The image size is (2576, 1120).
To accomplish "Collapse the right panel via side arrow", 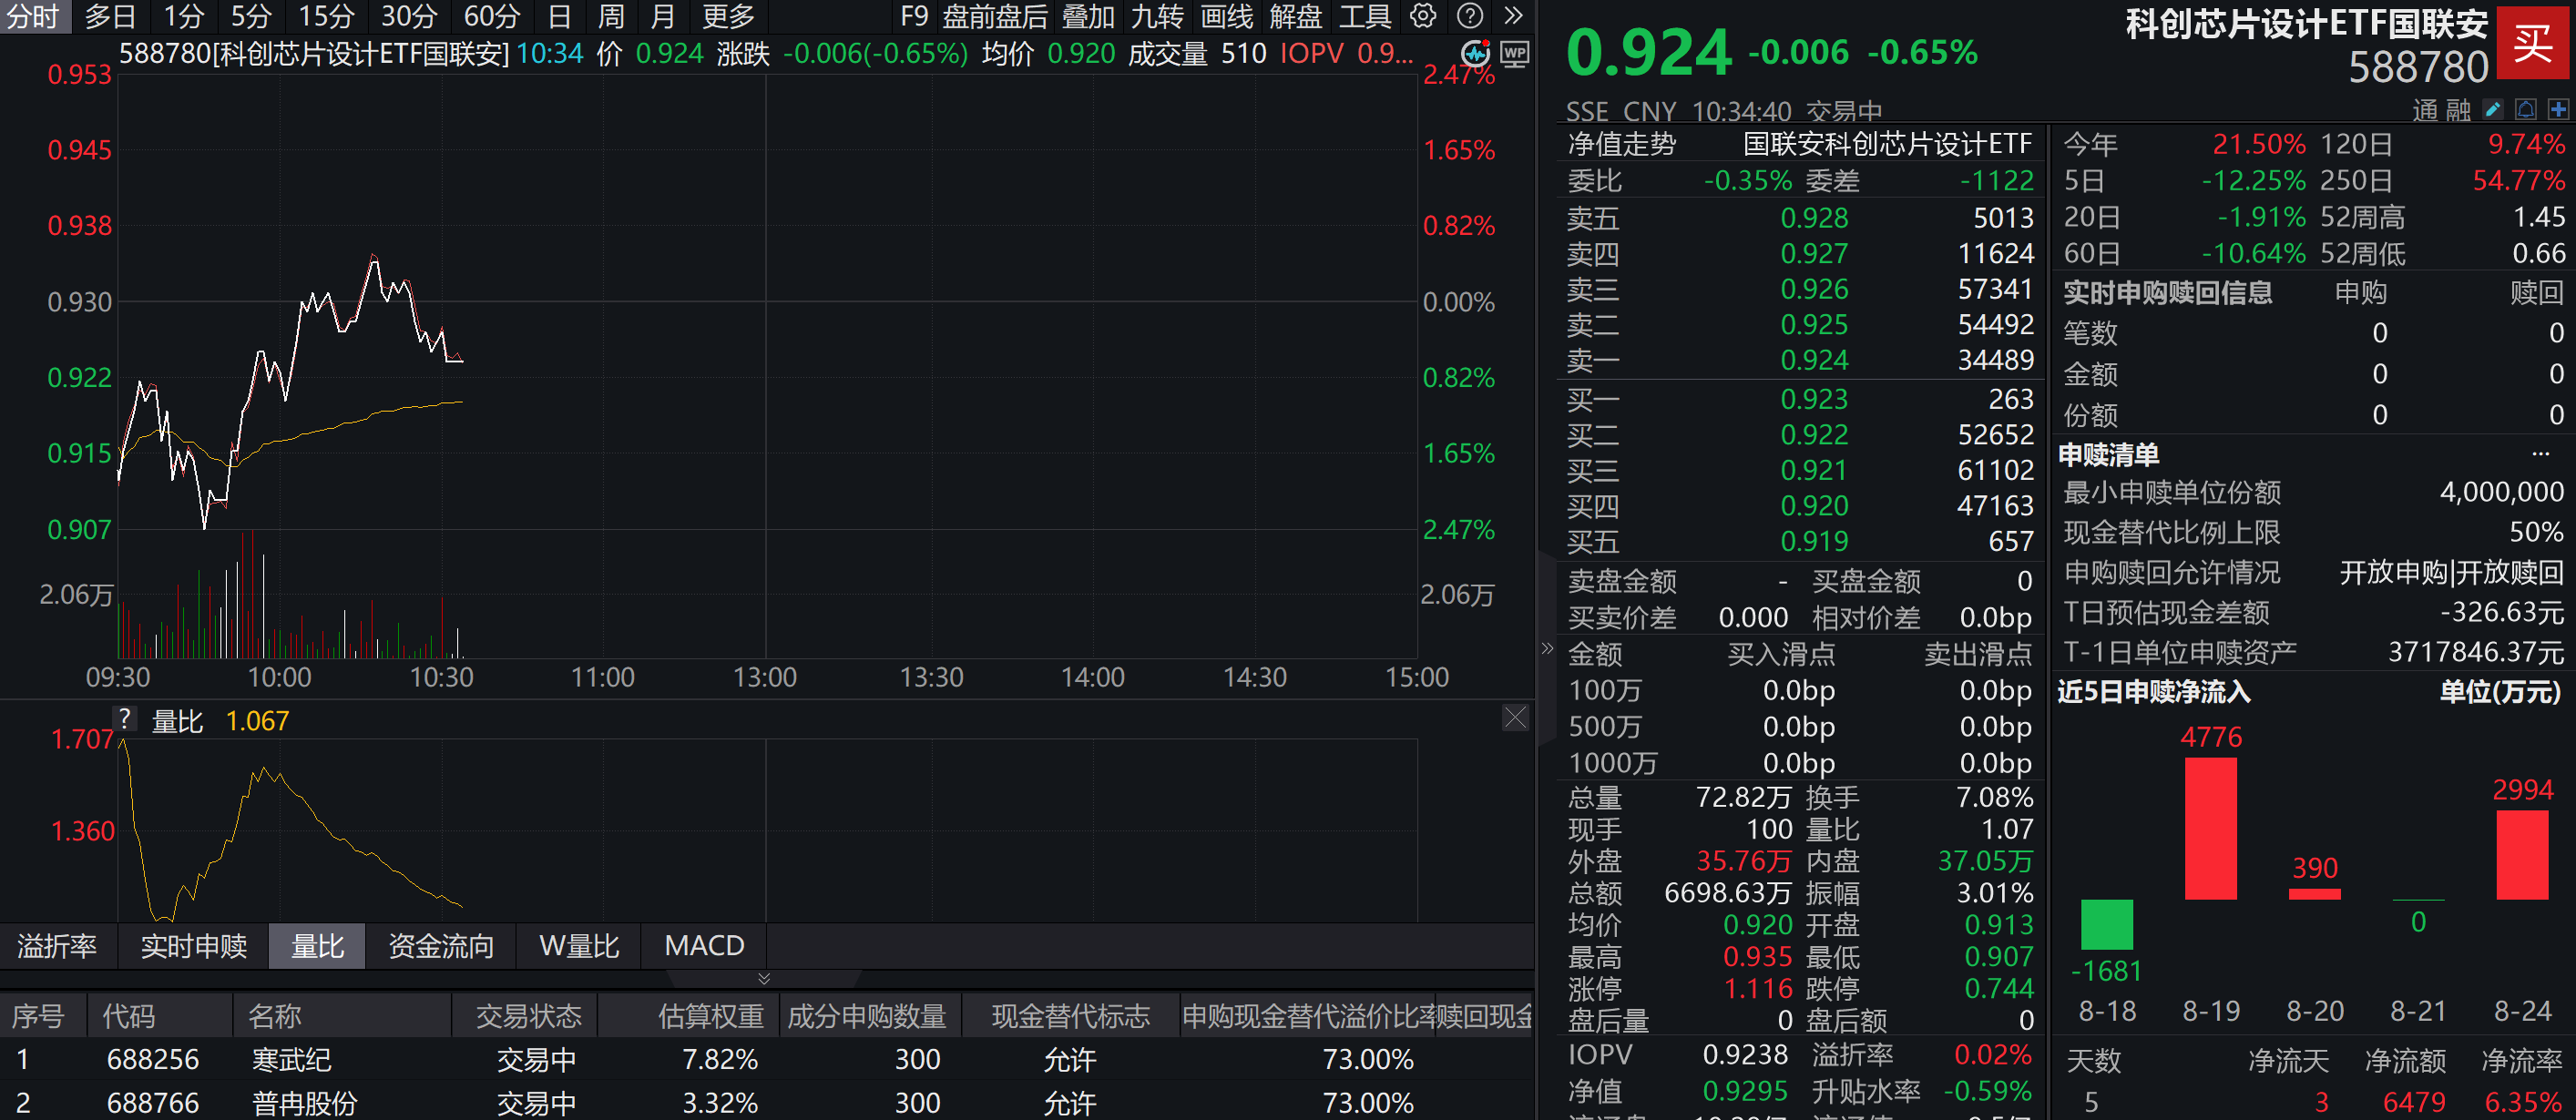I will (x=1547, y=648).
